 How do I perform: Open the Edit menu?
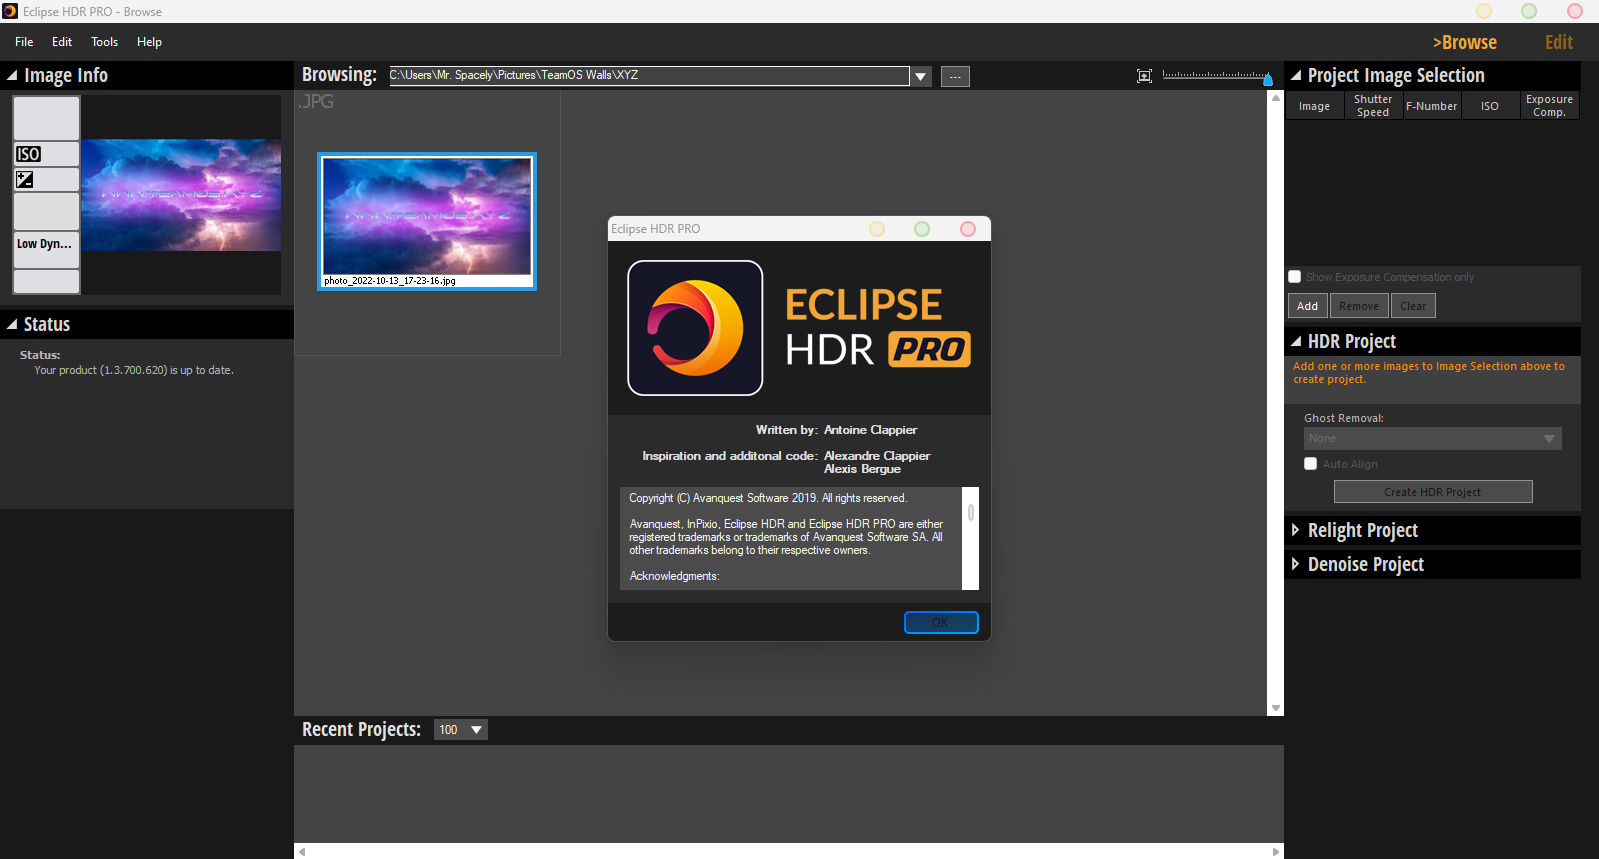click(x=62, y=42)
